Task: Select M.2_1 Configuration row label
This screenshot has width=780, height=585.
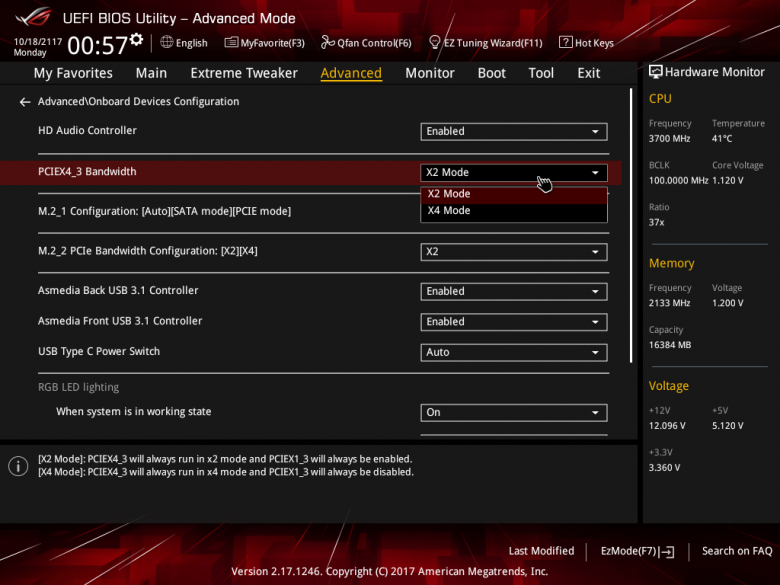Action: coord(164,211)
